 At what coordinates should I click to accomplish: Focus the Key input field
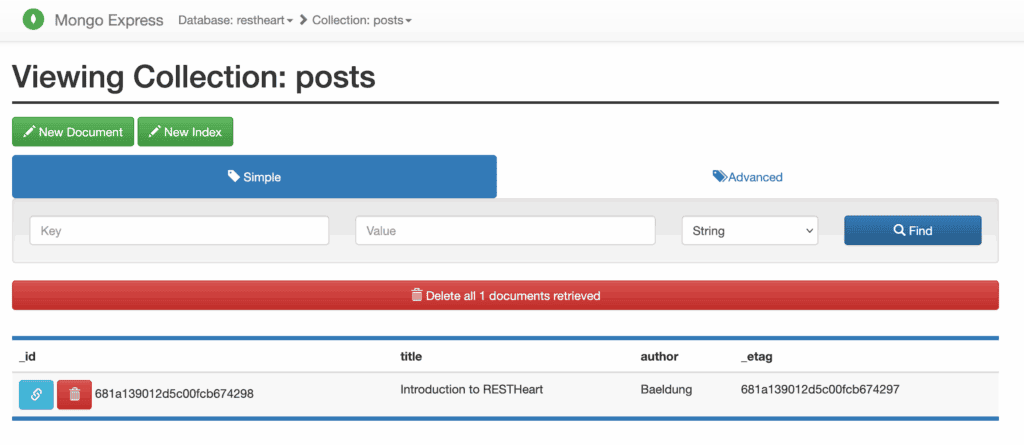179,231
